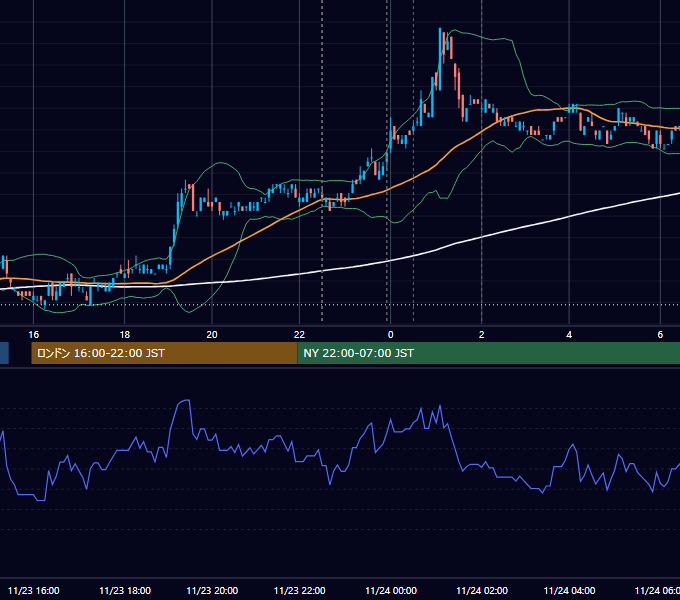Click hour label 6 on chart axis
The height and width of the screenshot is (600, 680).
pos(660,335)
